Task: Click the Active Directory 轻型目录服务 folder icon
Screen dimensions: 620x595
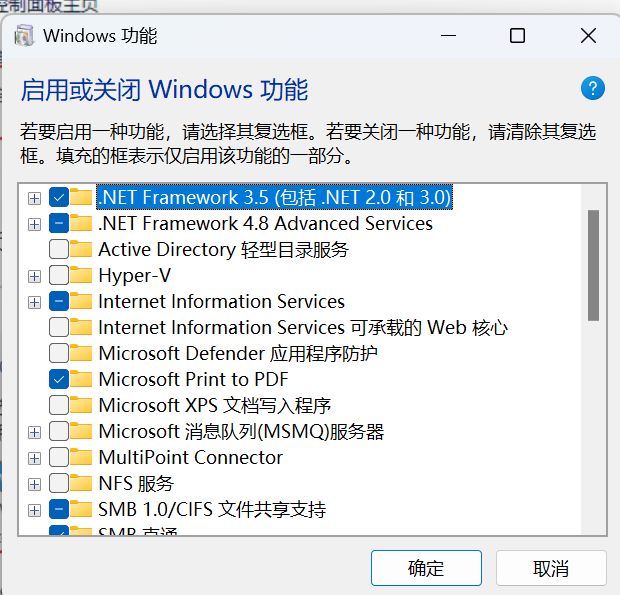Action: point(83,249)
